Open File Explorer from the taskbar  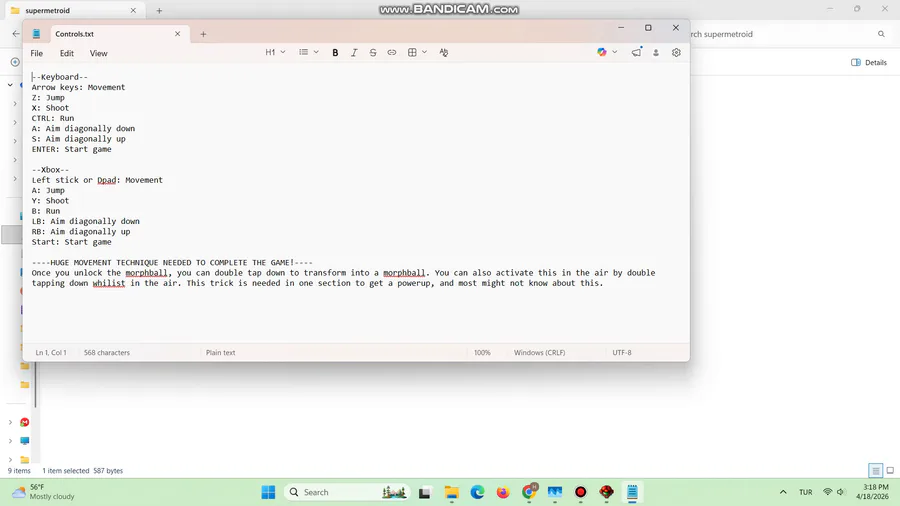451,492
